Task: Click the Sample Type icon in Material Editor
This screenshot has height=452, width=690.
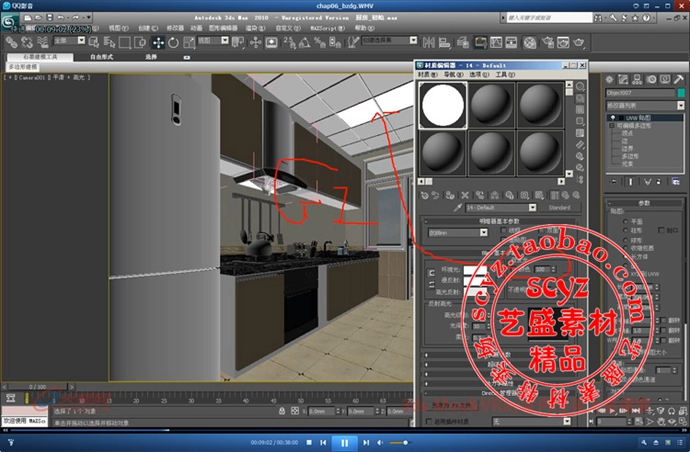Action: coord(580,86)
